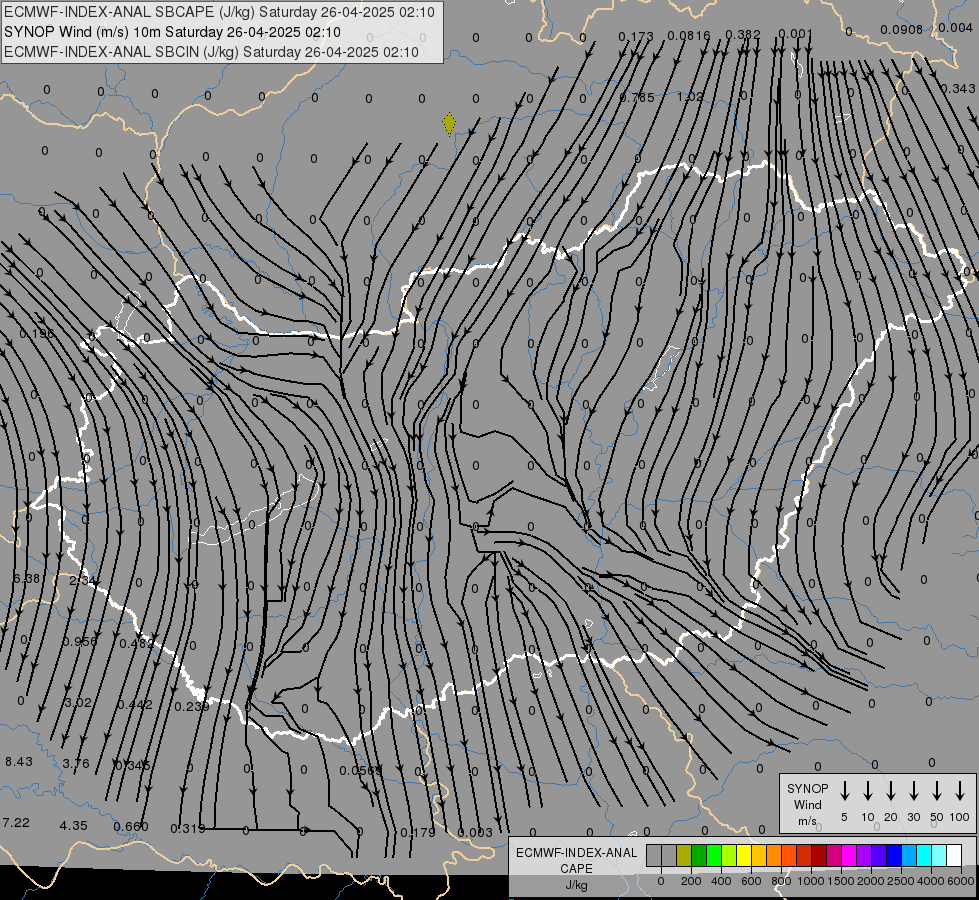Click the grid value 0.001
The width and height of the screenshot is (979, 900).
[795, 34]
